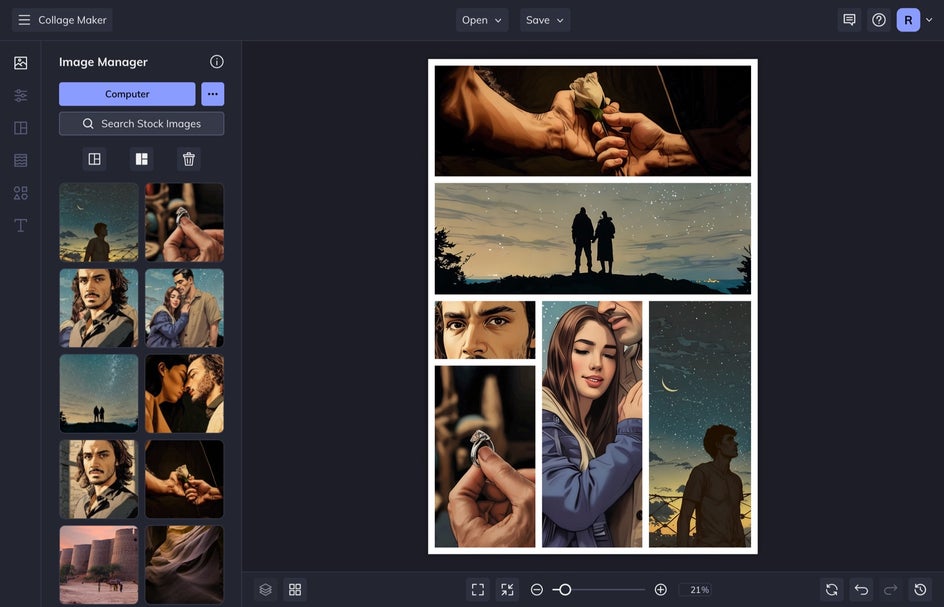Viewport: 944px width, 607px height.
Task: Open the Customize sliders sidebar tab
Action: (x=20, y=95)
